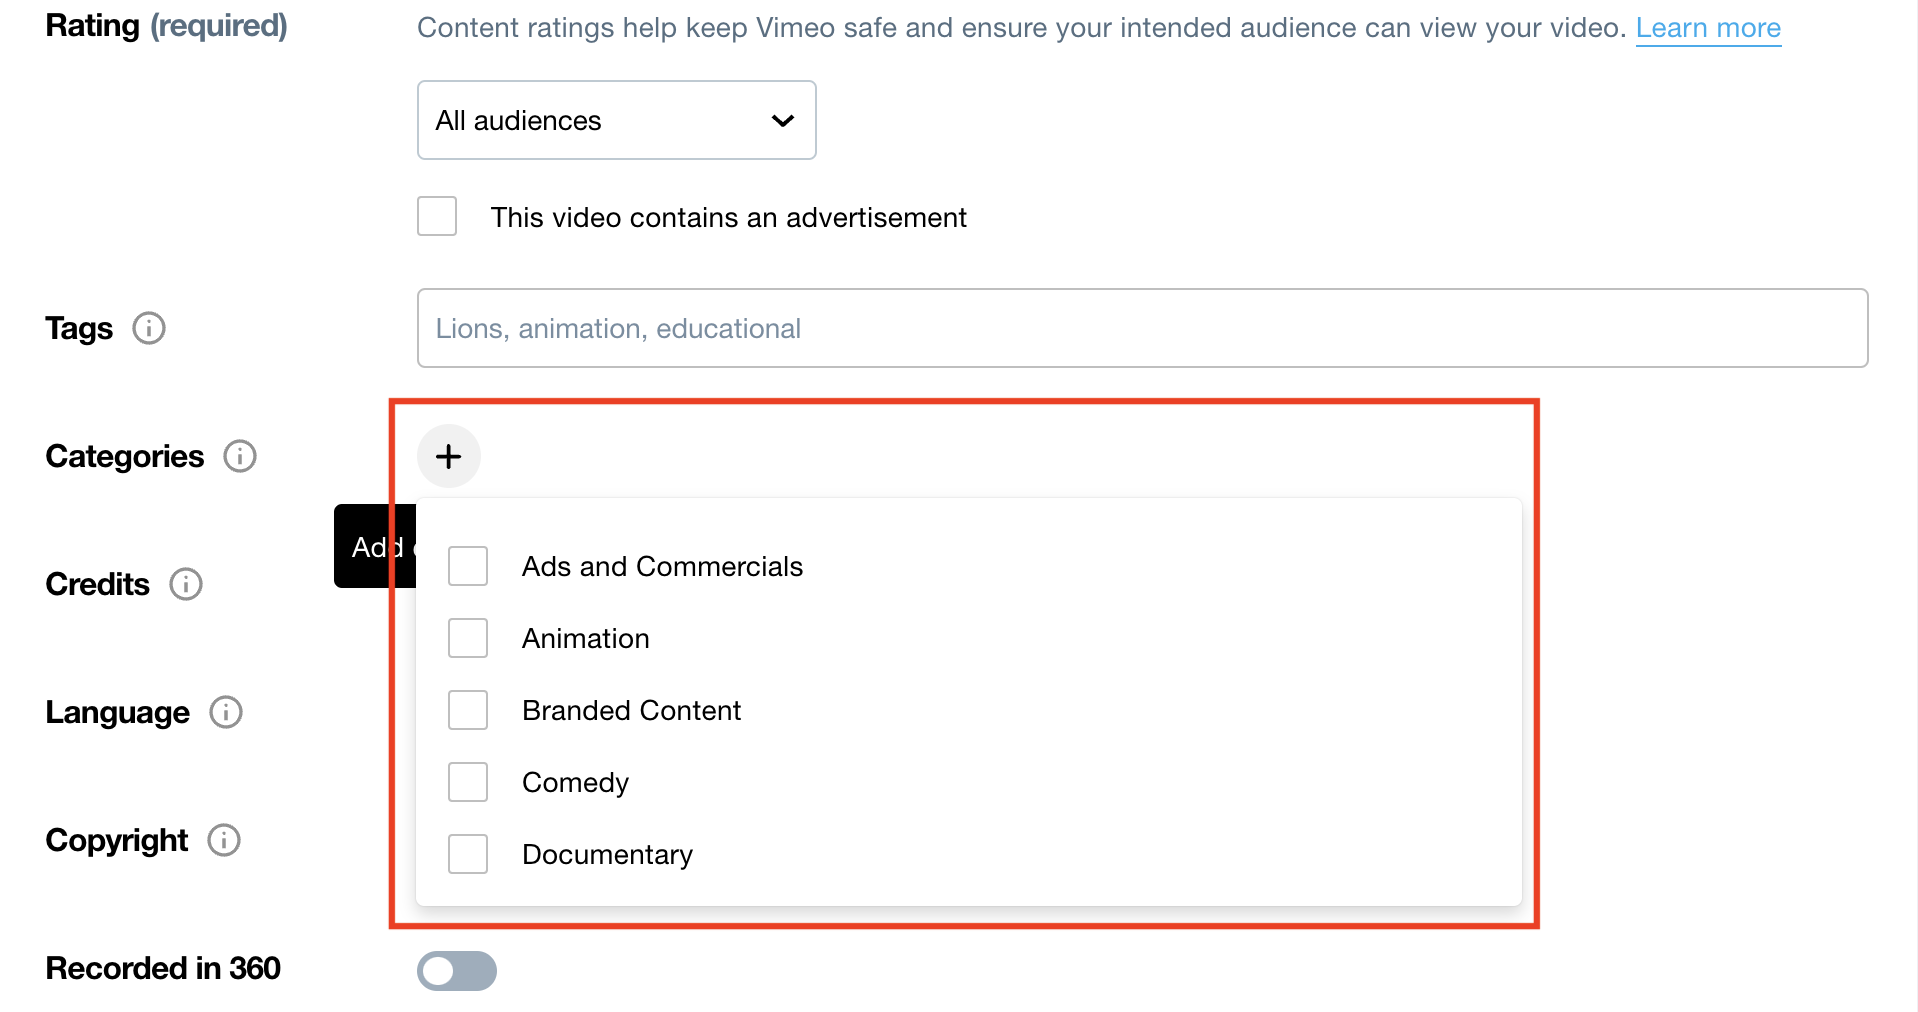
Task: Select the Animation label in category list
Action: point(586,638)
